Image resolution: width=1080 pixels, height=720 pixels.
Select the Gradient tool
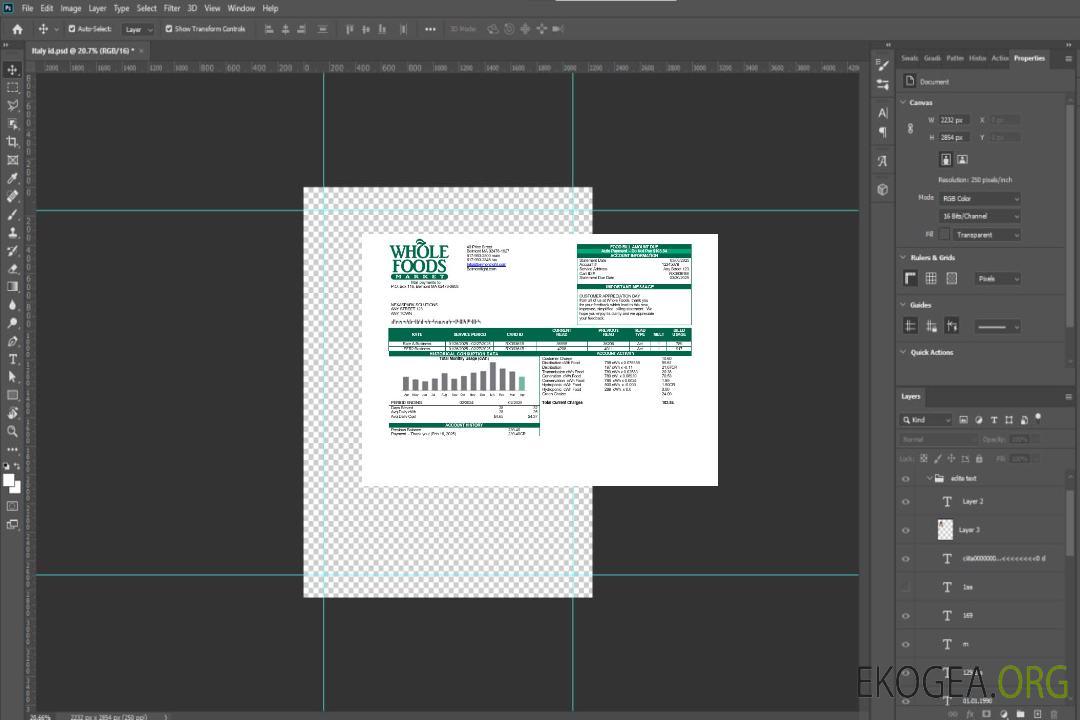click(12, 287)
